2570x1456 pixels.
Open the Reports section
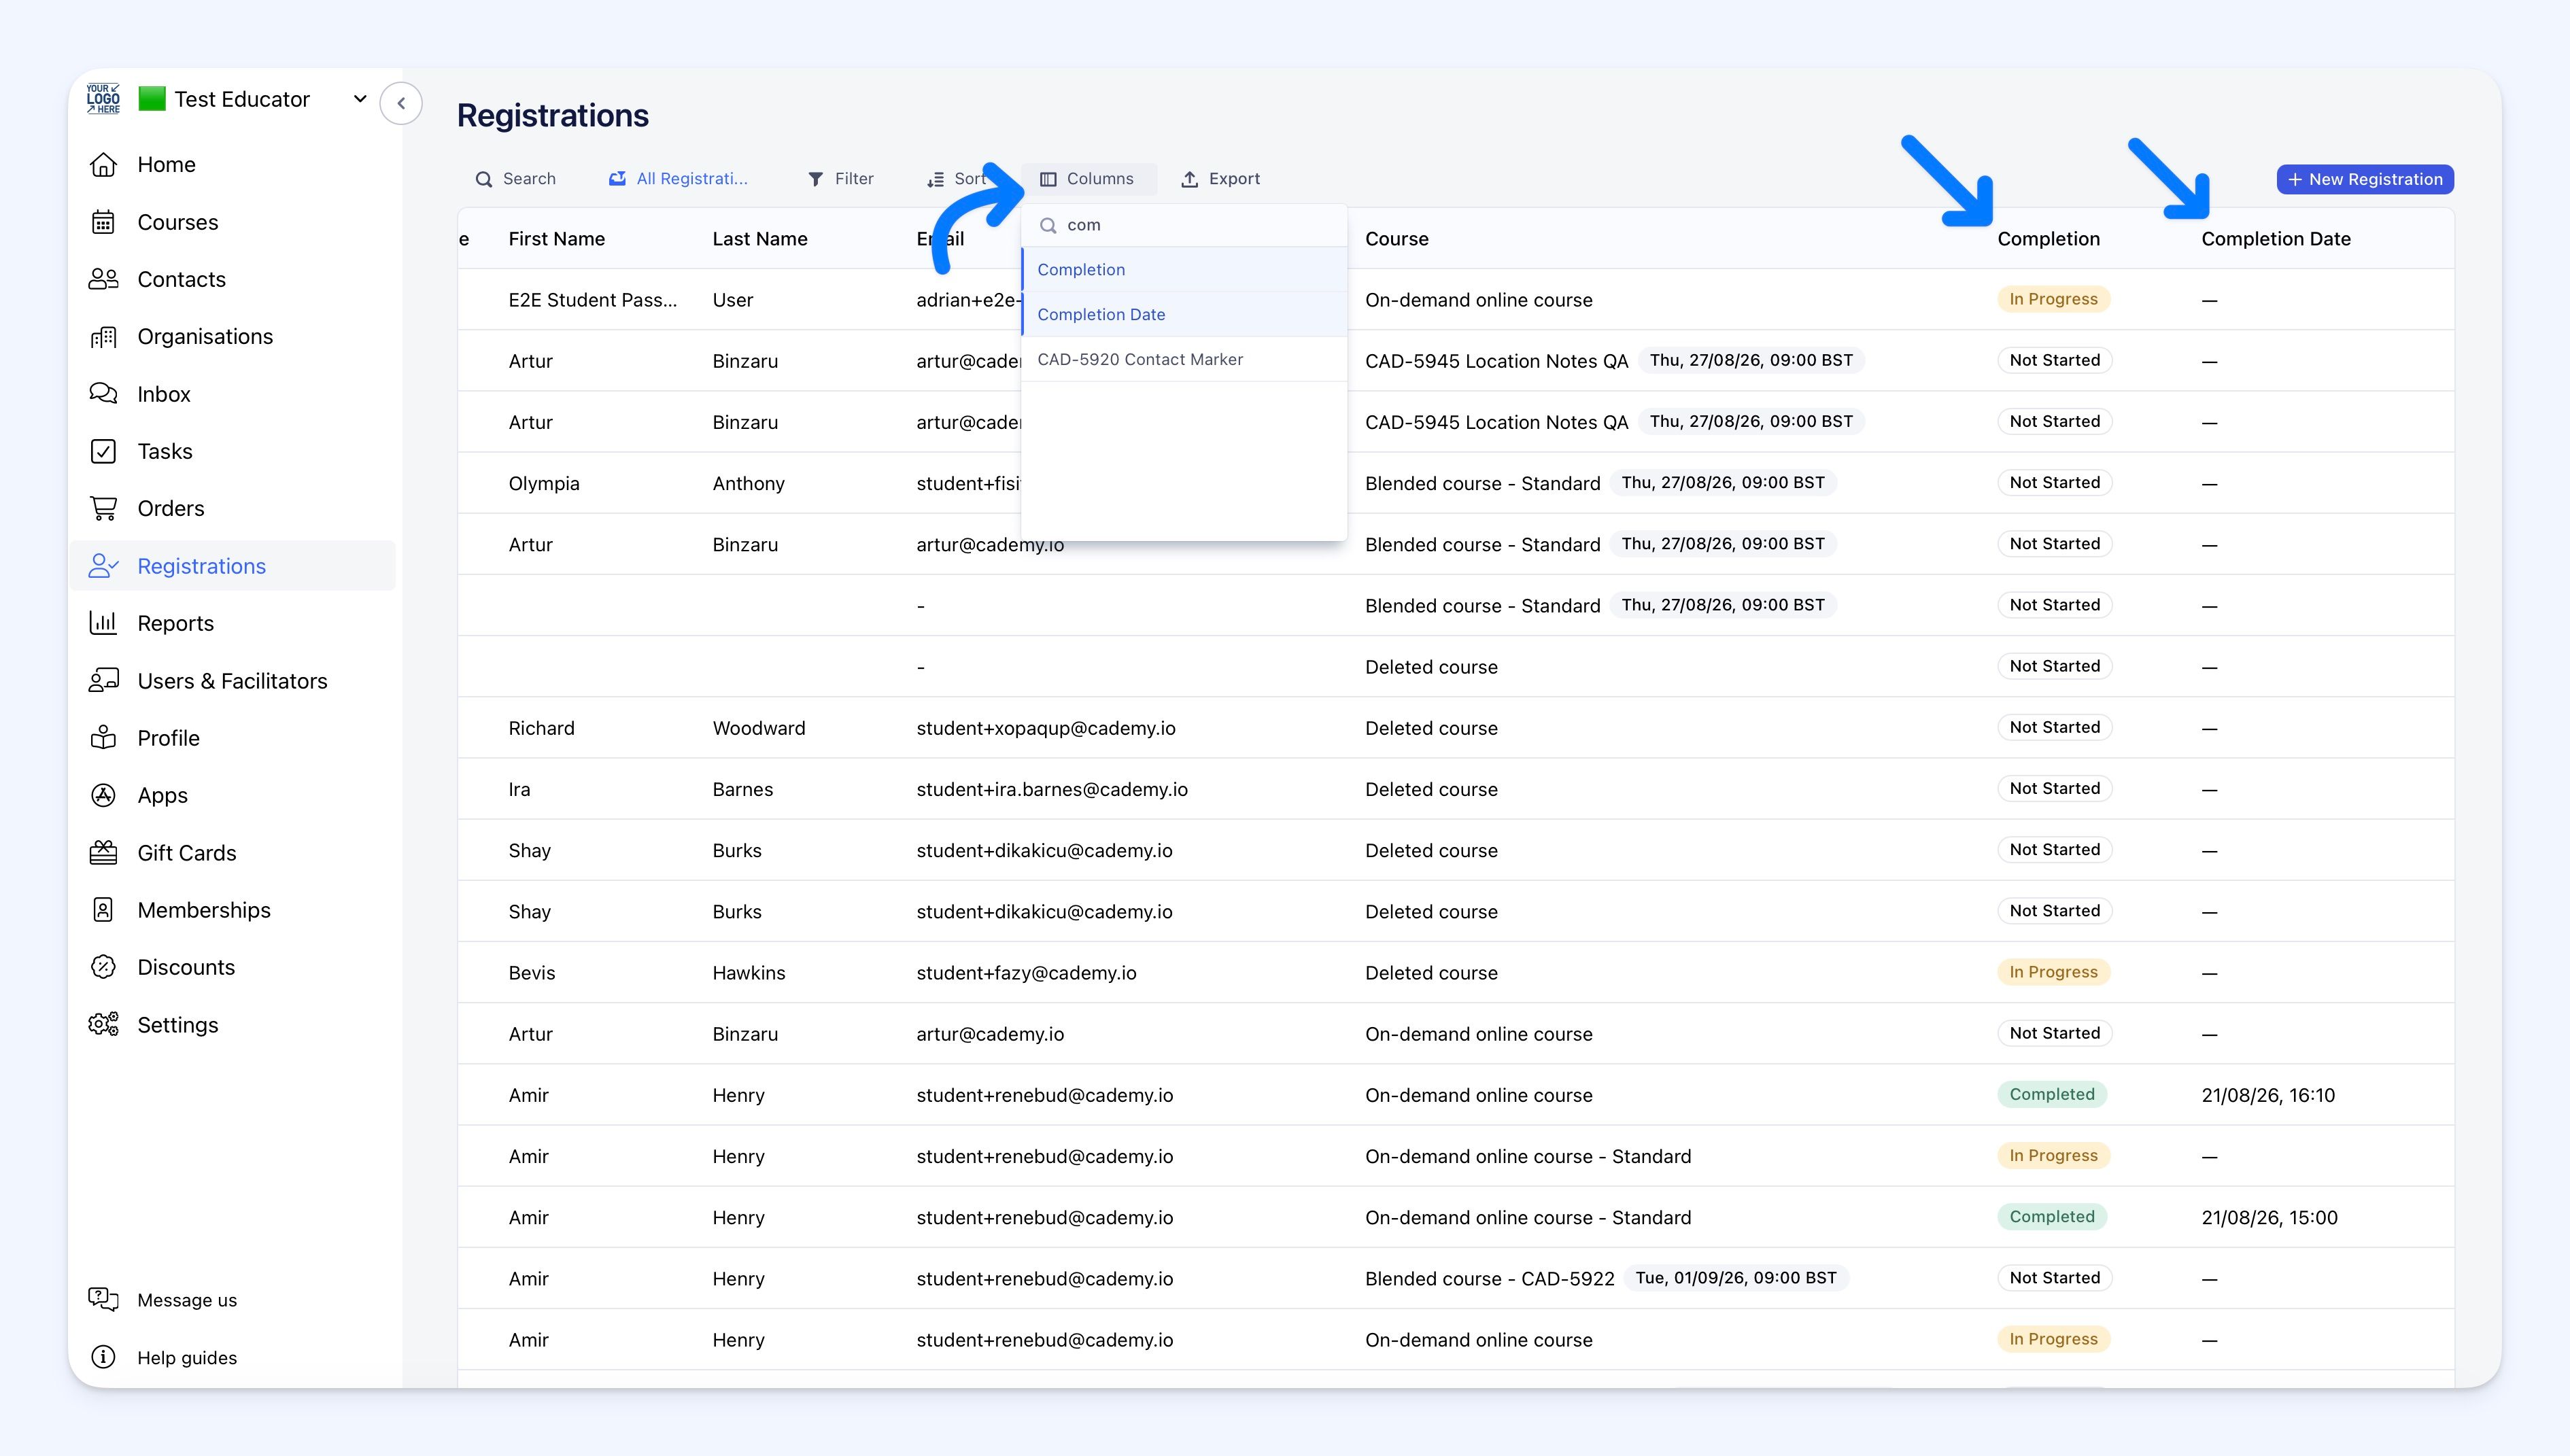(175, 623)
